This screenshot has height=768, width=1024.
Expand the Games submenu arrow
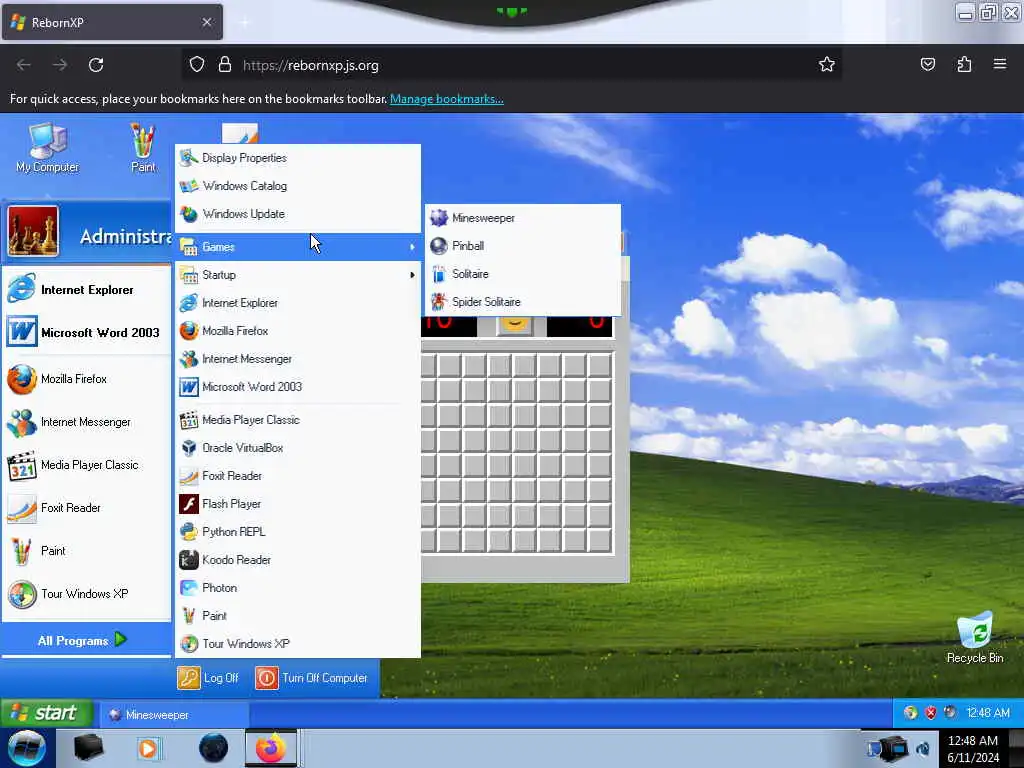click(x=412, y=247)
